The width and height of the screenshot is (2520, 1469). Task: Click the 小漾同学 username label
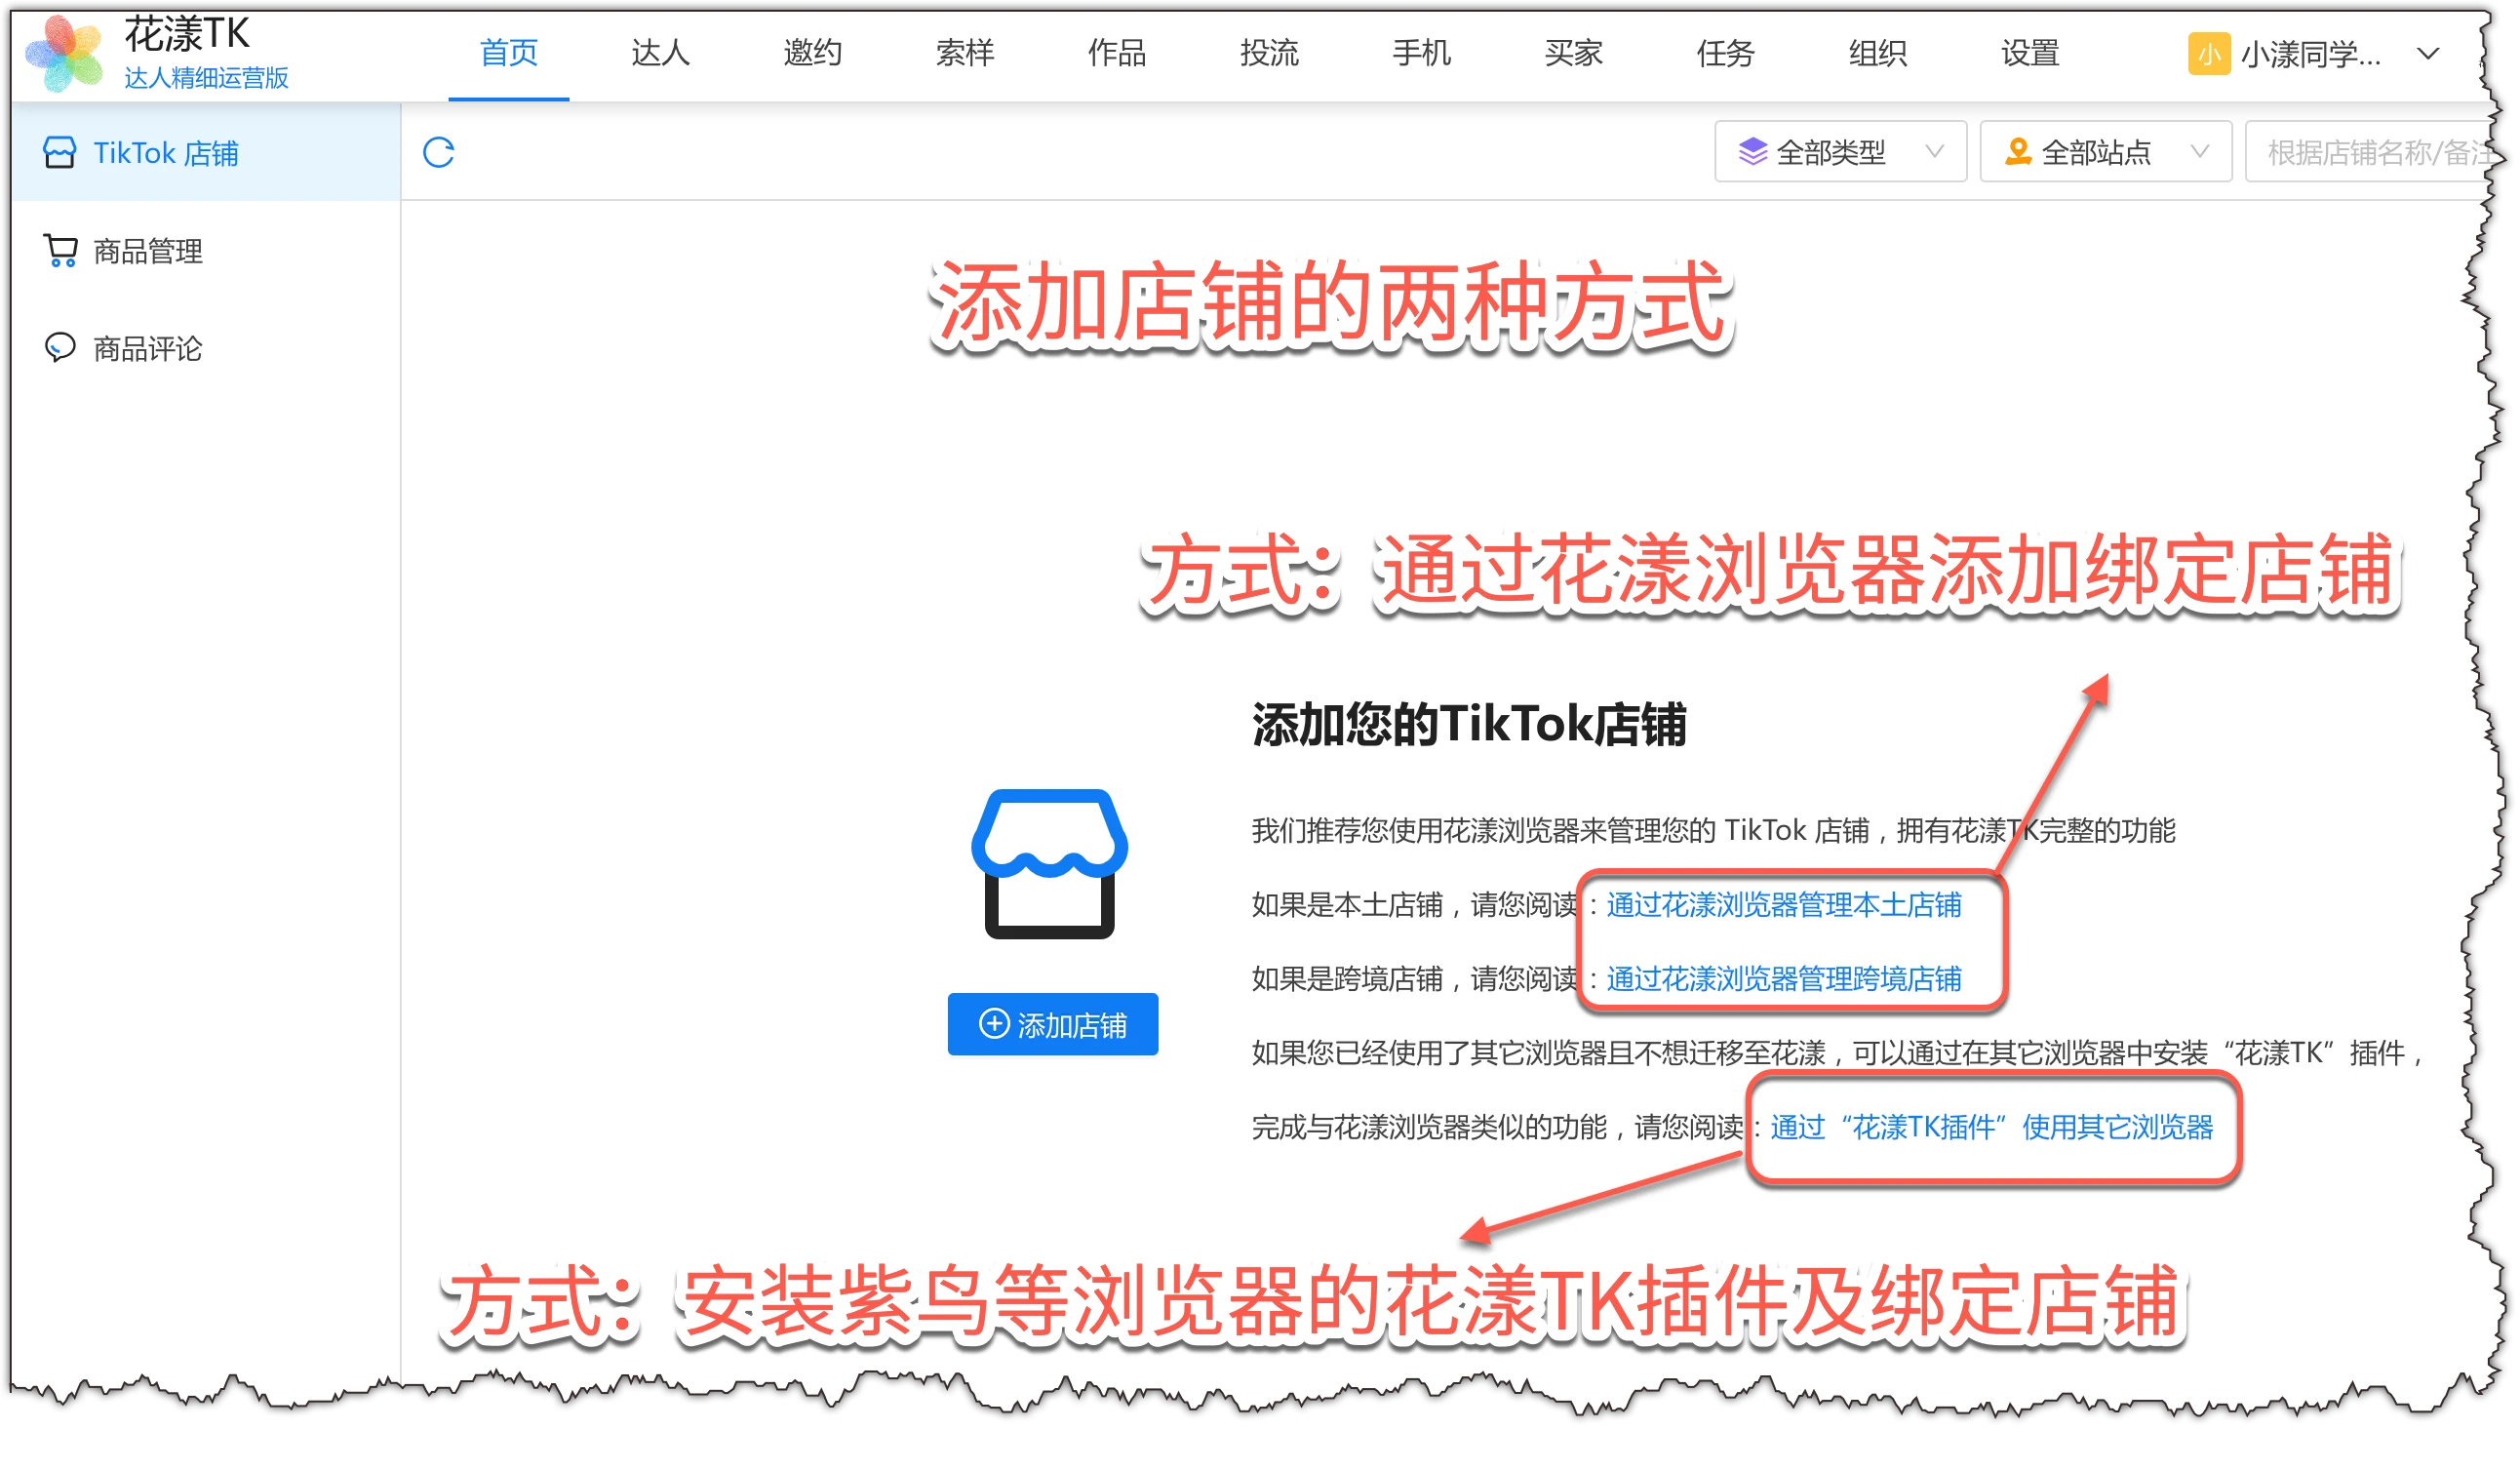point(2310,54)
